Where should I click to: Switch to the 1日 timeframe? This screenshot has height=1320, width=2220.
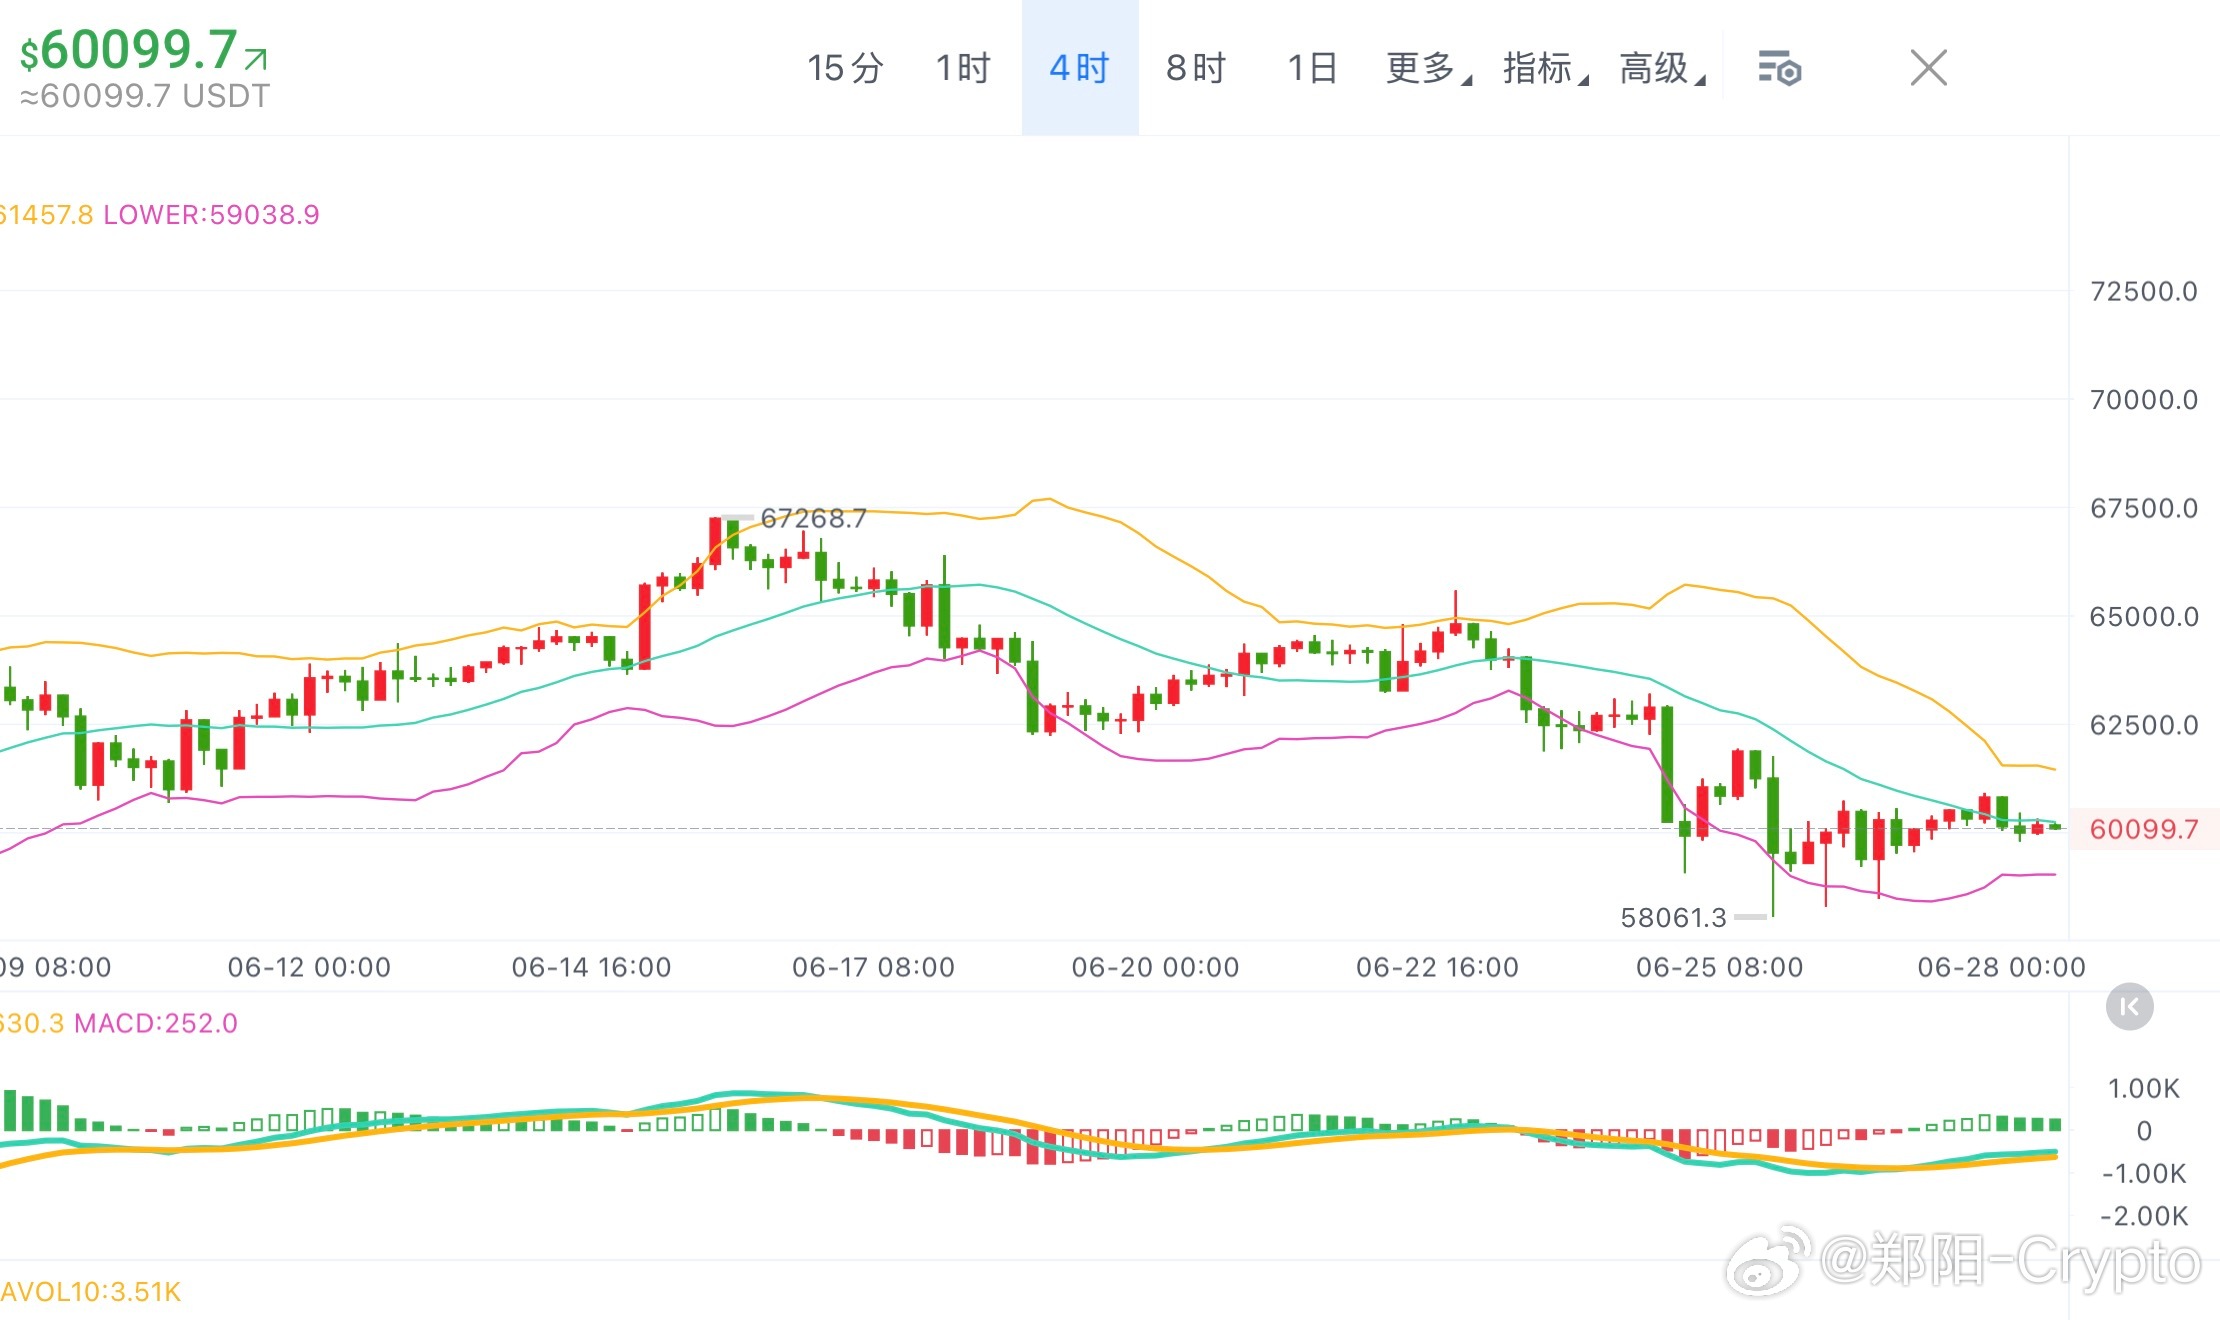(x=1312, y=68)
